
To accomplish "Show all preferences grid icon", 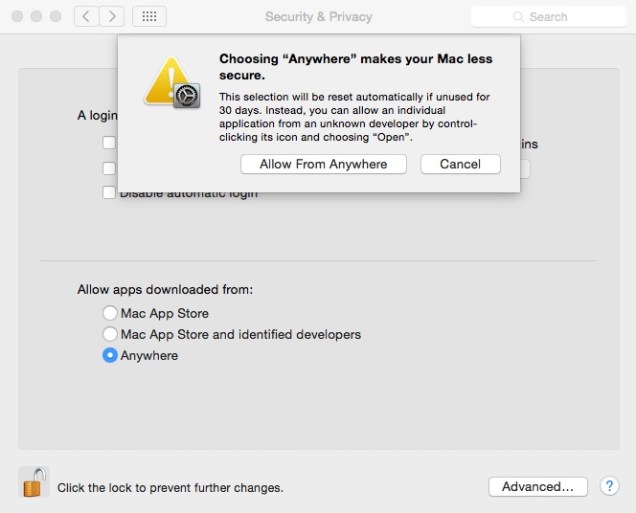I will click(x=149, y=17).
